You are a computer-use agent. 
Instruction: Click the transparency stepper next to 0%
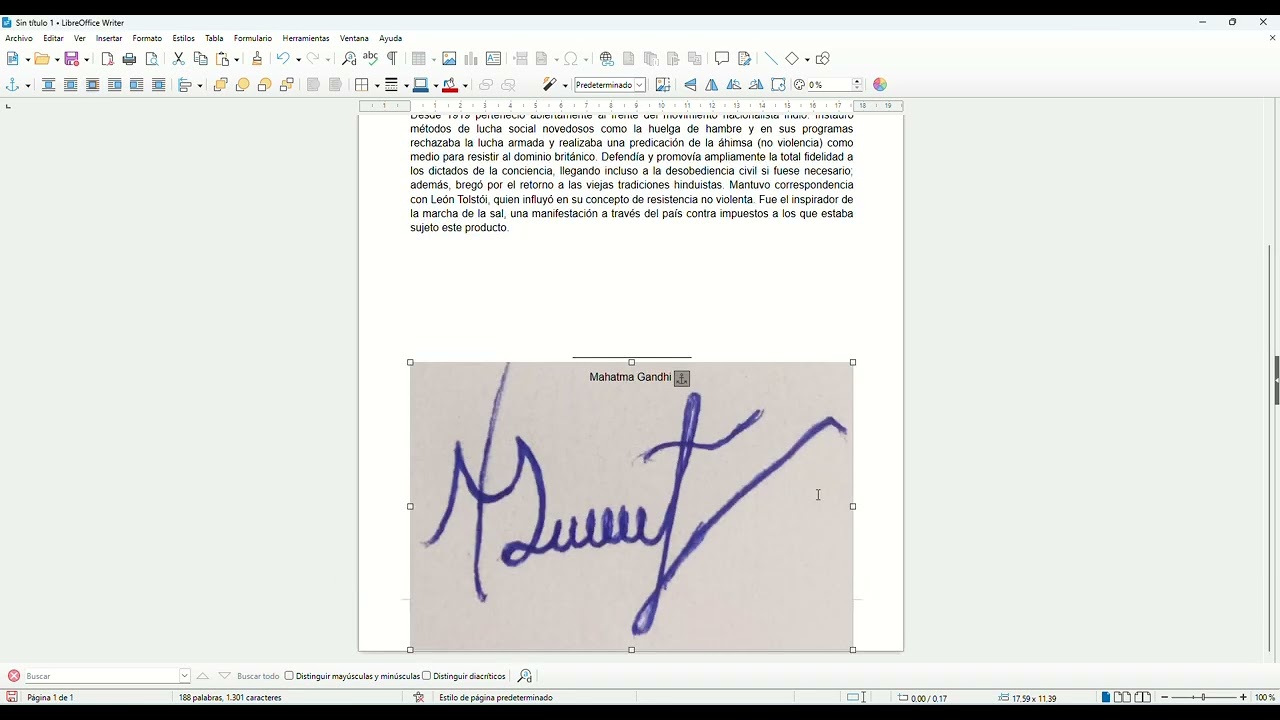click(x=858, y=85)
